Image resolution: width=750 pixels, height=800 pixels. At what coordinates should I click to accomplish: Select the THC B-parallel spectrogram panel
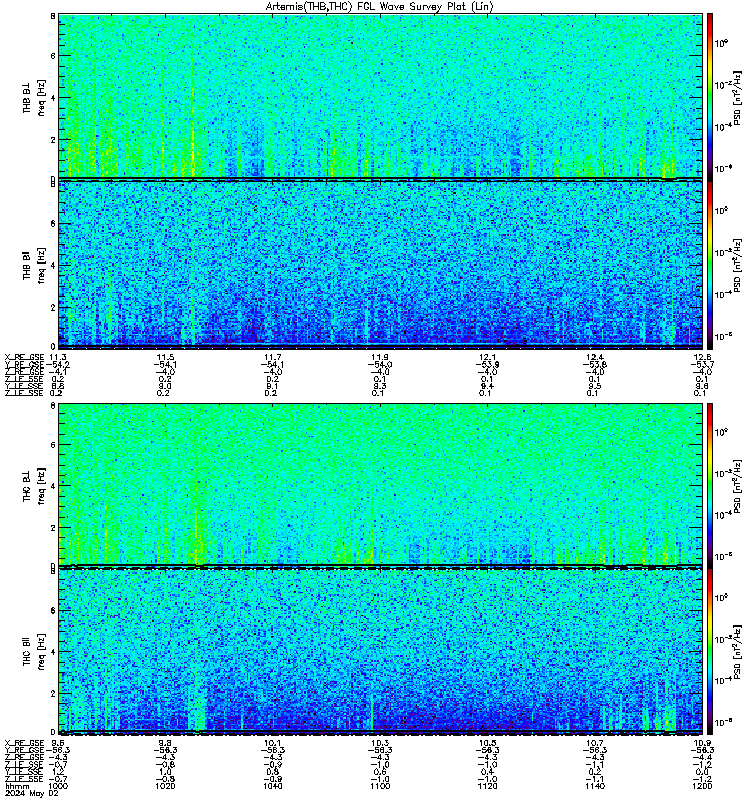click(381, 651)
